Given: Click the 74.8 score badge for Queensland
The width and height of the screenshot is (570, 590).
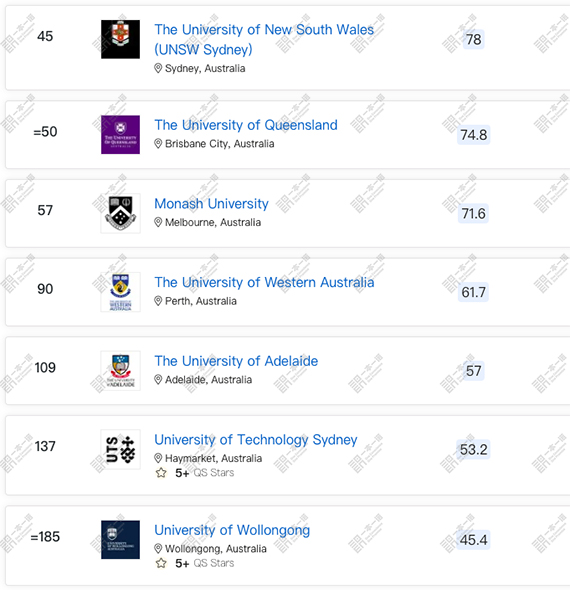Looking at the screenshot, I should 474,135.
